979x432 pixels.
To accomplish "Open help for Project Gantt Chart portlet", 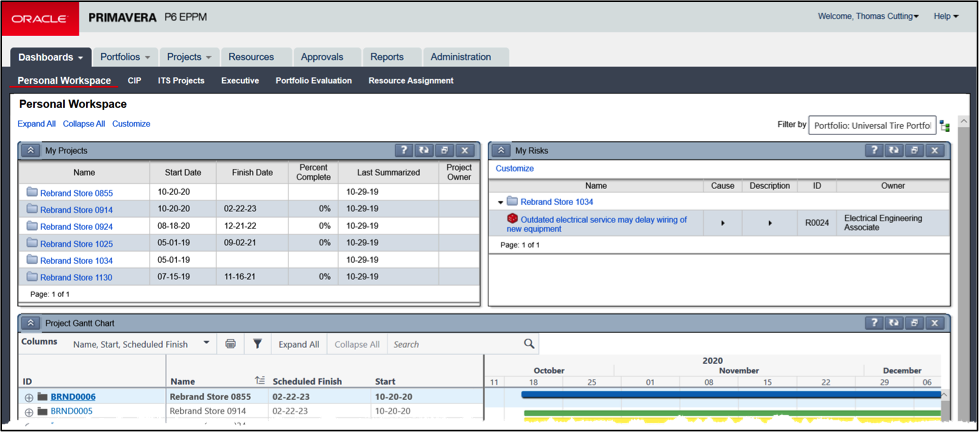I will pyautogui.click(x=874, y=323).
